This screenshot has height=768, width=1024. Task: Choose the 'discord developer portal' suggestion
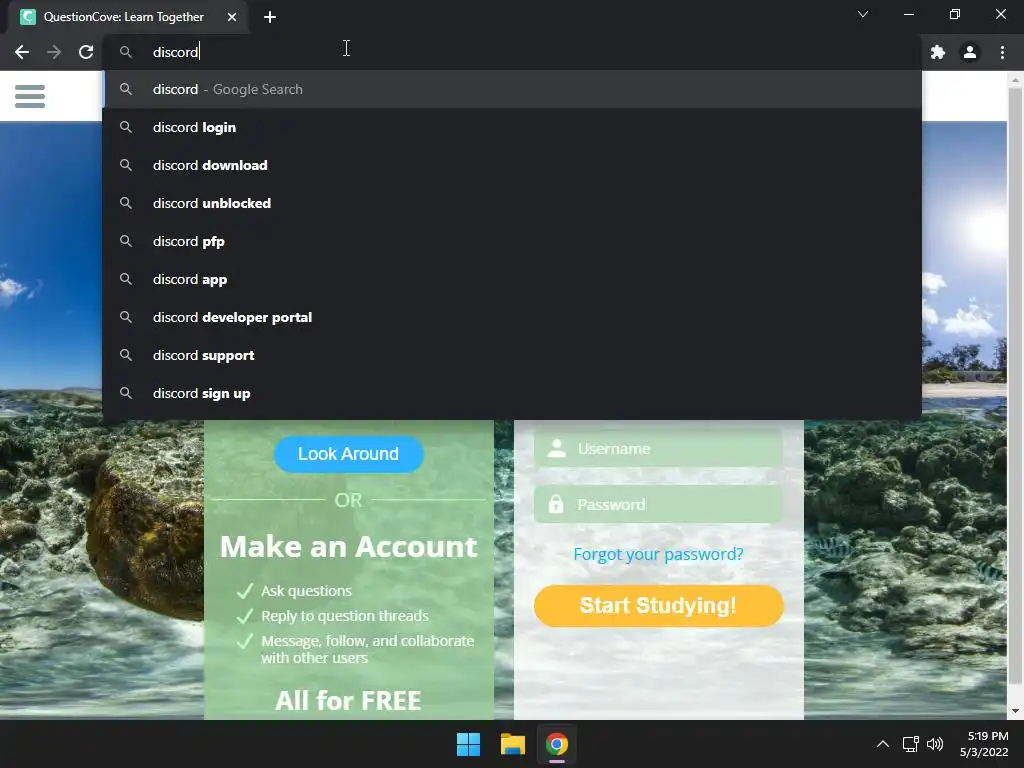pyautogui.click(x=513, y=317)
